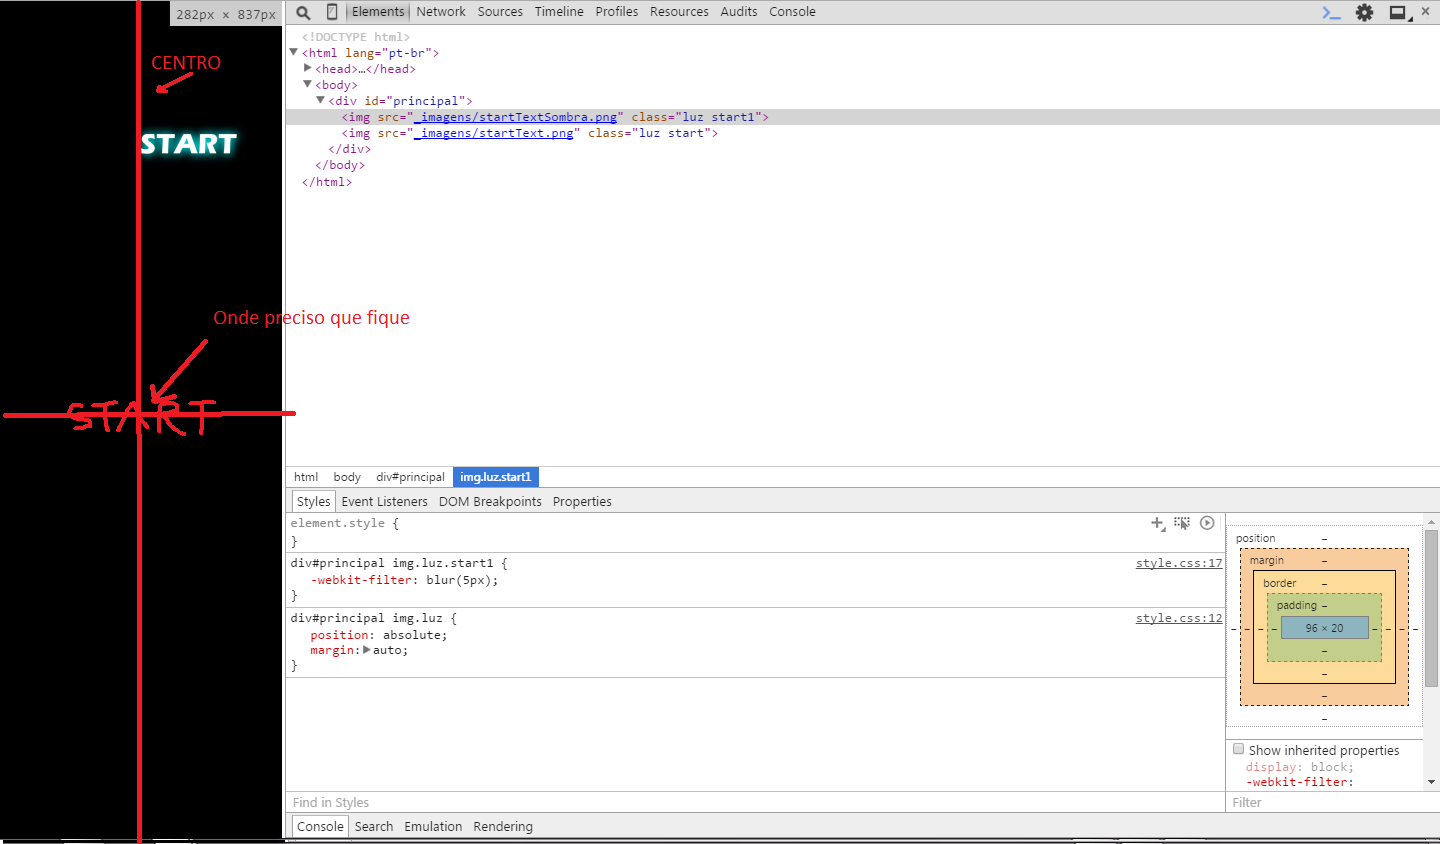Open style.css:17 source link
Image resolution: width=1440 pixels, height=844 pixels.
point(1178,563)
